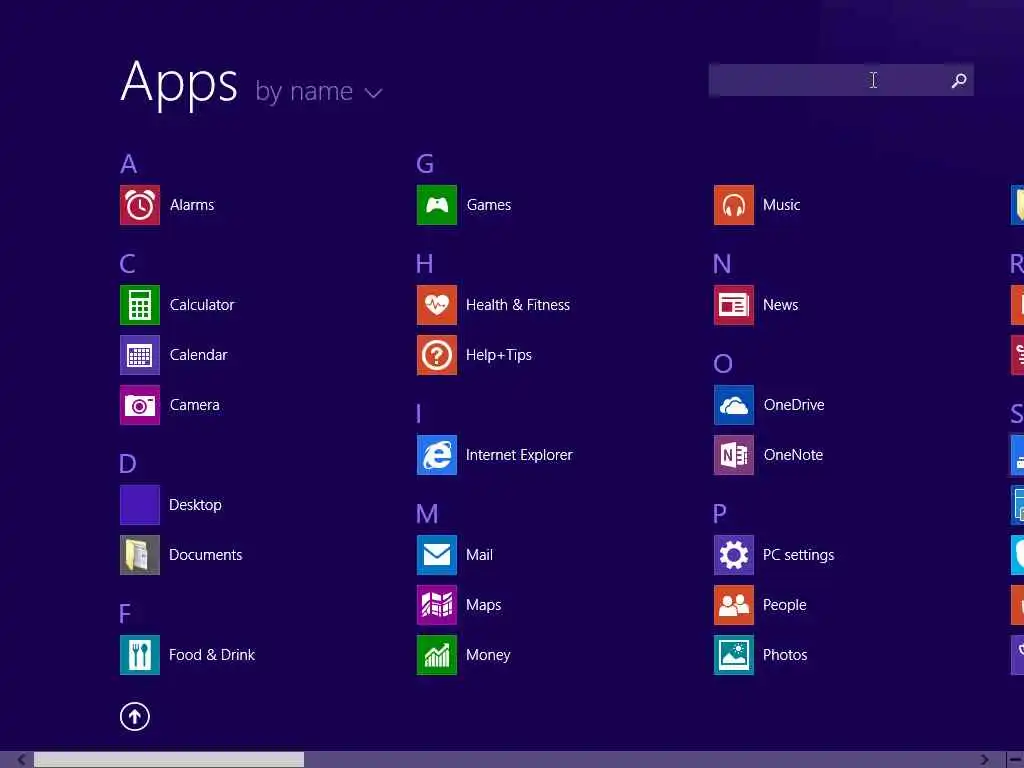The width and height of the screenshot is (1024, 768).
Task: Launch the People app icon
Action: click(734, 605)
